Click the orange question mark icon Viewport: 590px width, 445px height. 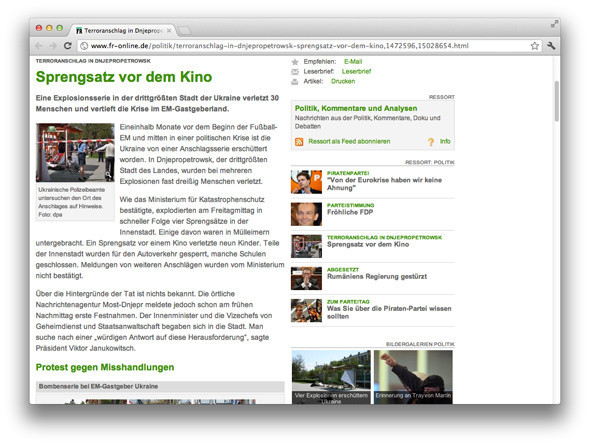(430, 142)
